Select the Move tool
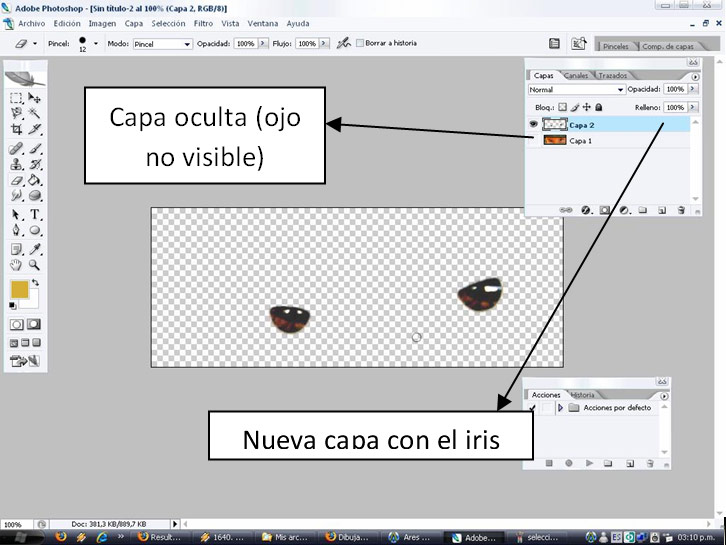This screenshot has height=545, width=726. tap(34, 98)
